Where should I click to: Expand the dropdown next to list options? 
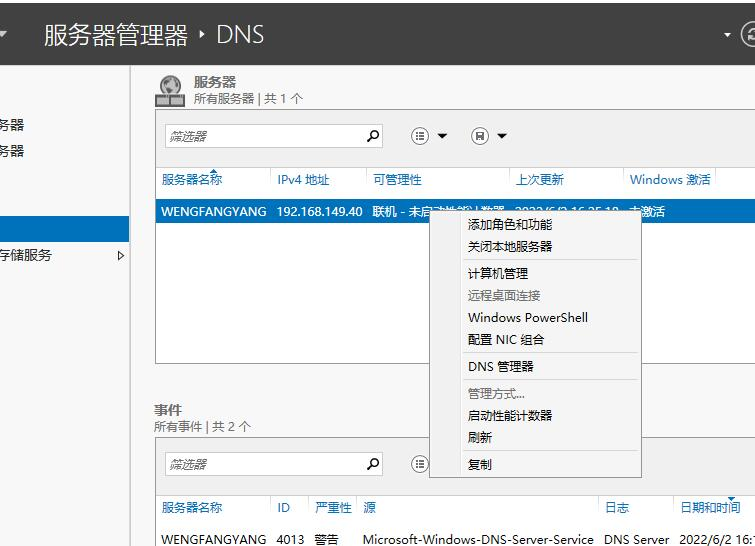coord(442,136)
